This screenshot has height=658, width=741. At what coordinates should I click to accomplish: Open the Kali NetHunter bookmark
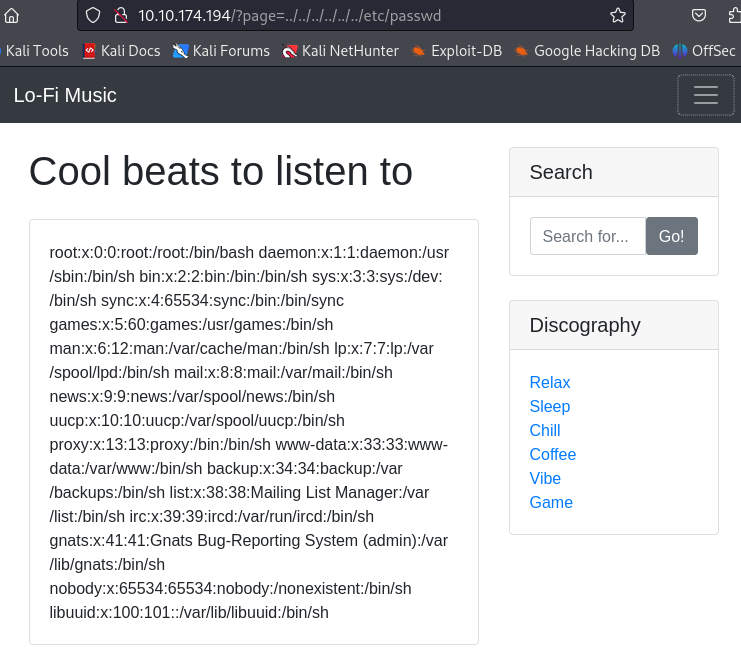point(340,51)
